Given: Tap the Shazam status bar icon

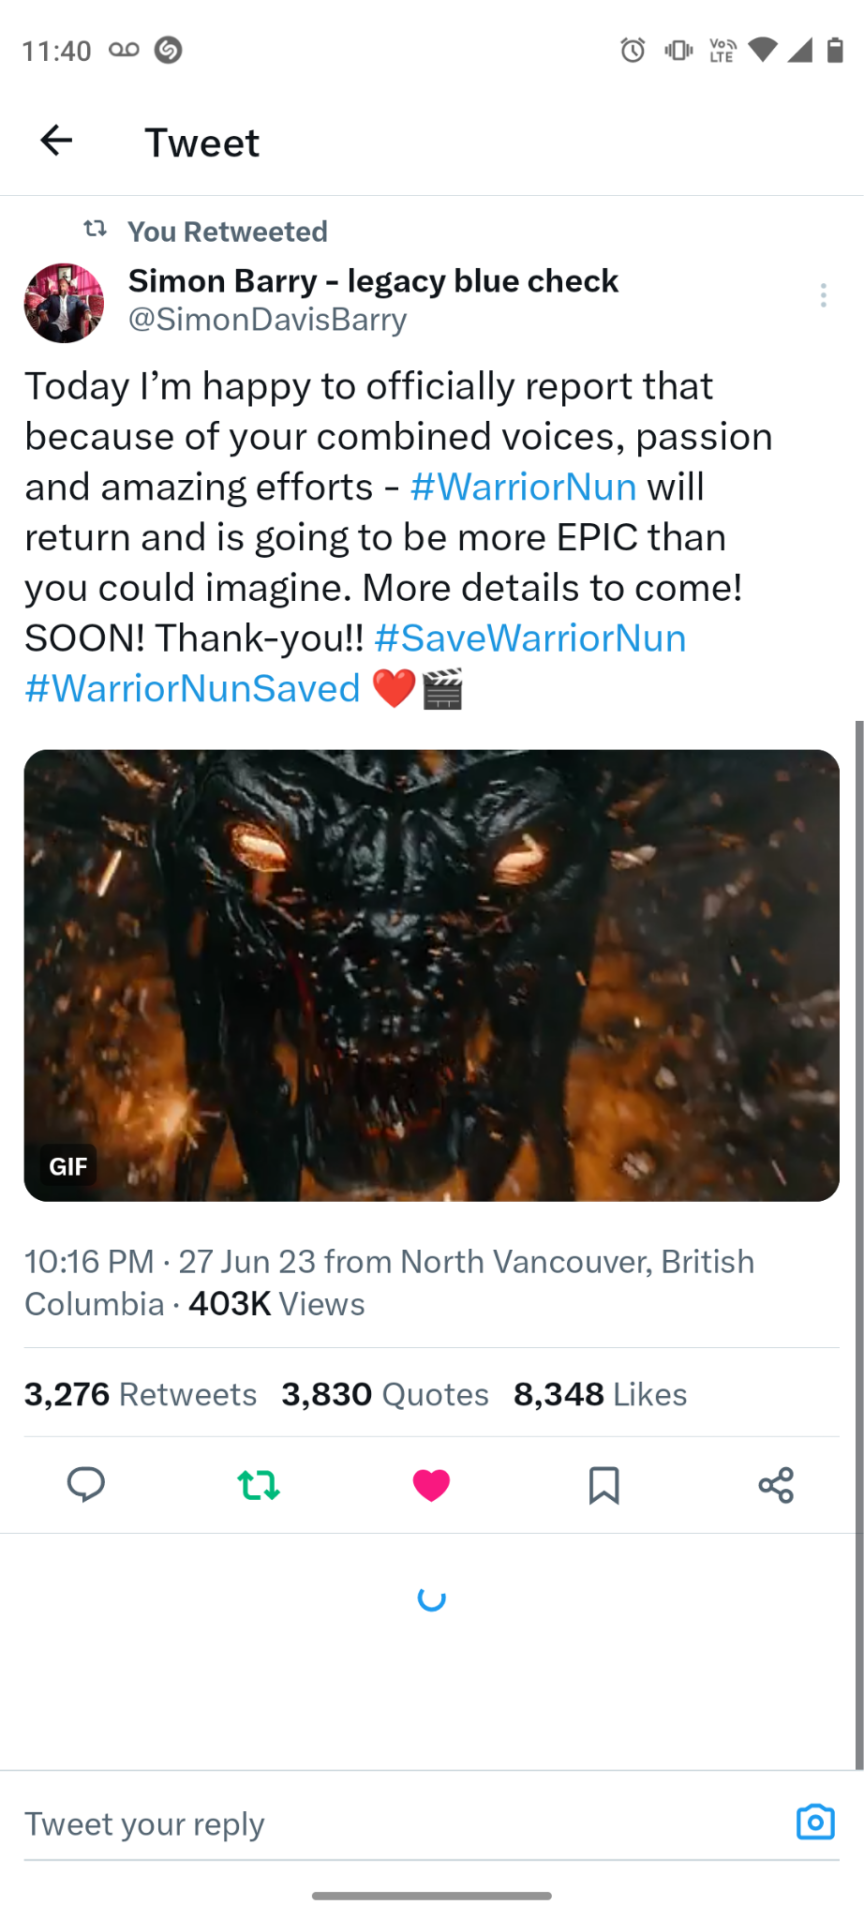Looking at the screenshot, I should coord(168,50).
